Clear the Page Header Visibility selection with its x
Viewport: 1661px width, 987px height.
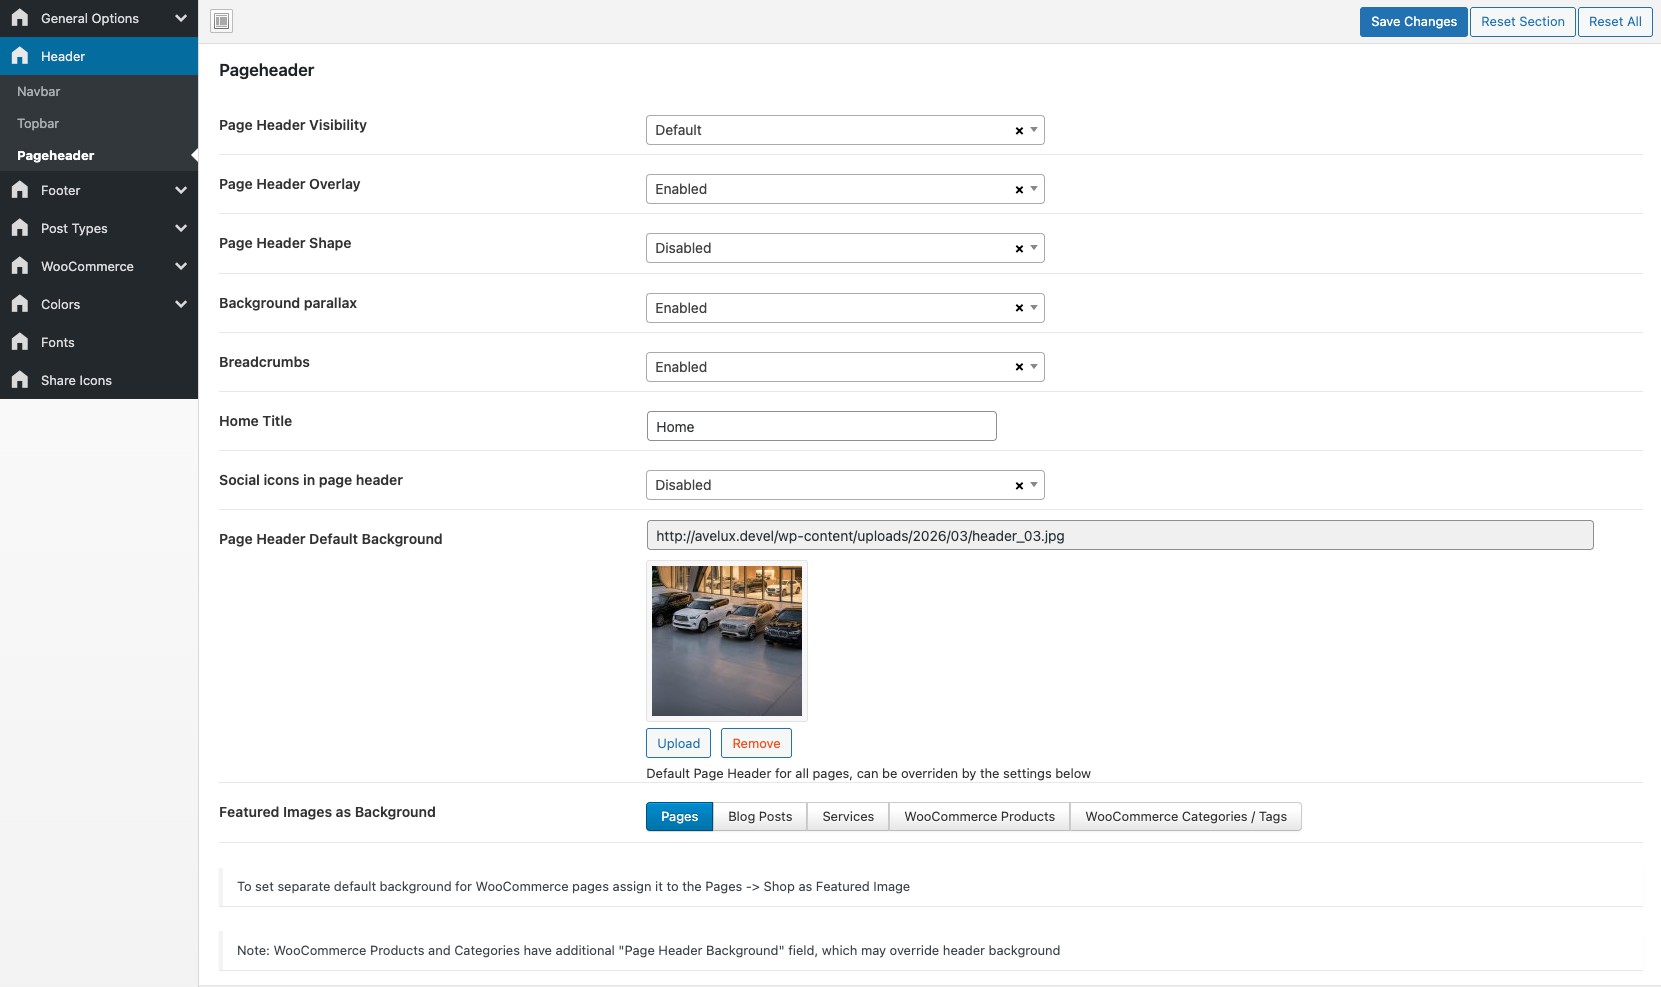pos(1019,131)
